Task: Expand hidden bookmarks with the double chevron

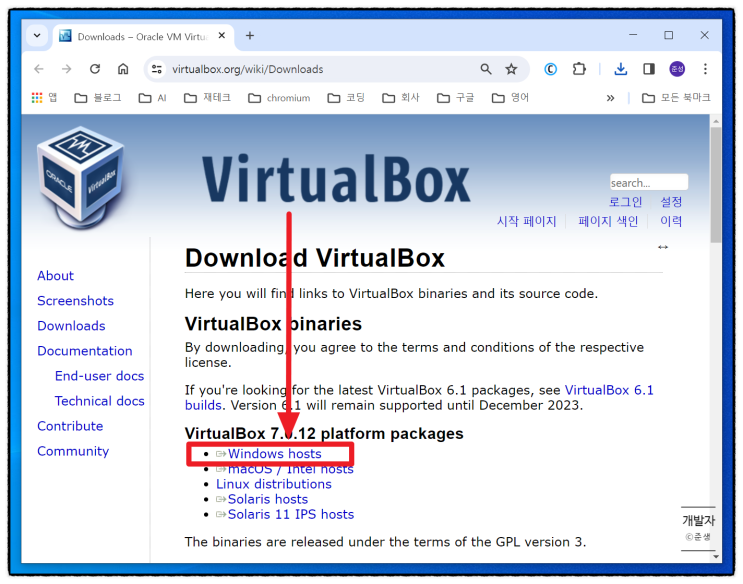Action: 610,98
